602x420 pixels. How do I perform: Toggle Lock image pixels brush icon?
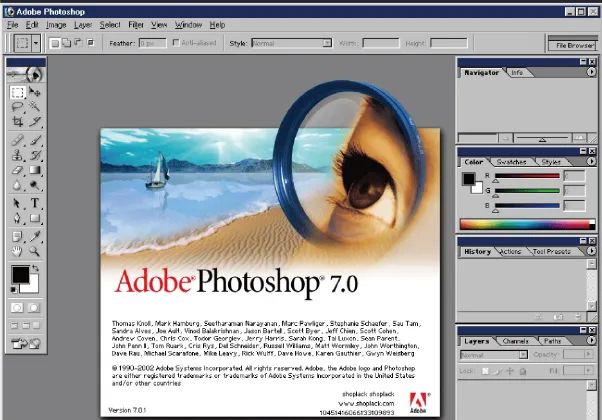click(x=498, y=371)
